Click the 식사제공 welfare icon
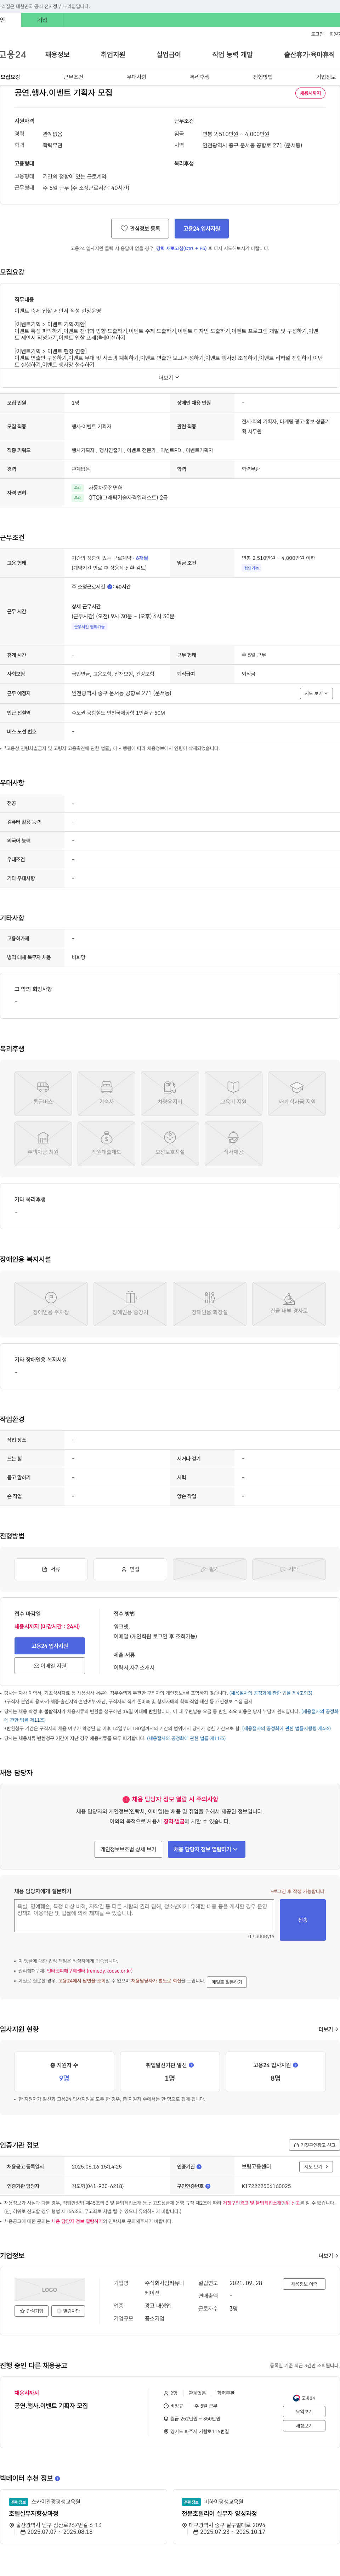Viewport: 340px width, 2576px height. tap(233, 1144)
